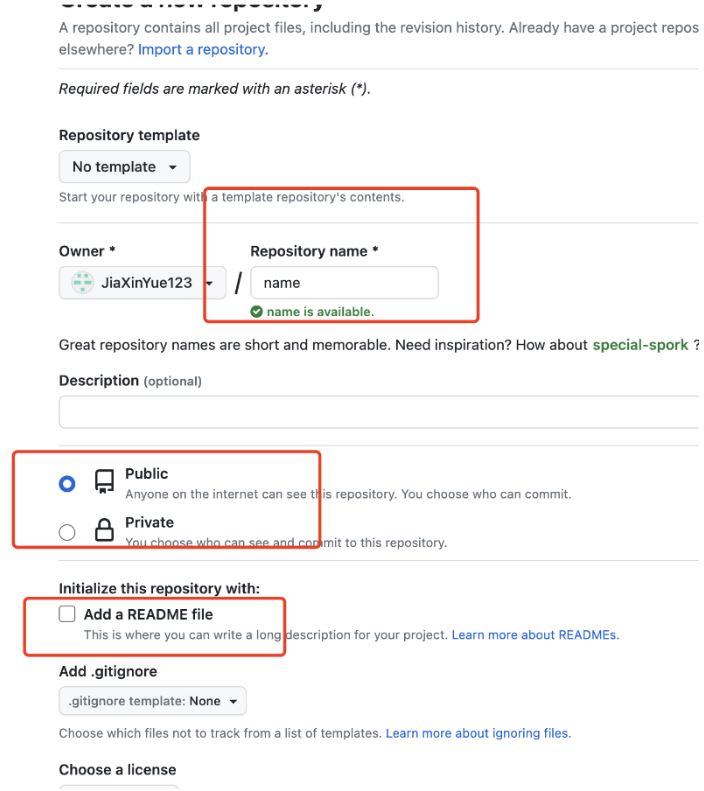704x791 pixels.
Task: Click the Add a README file label
Action: tap(148, 614)
